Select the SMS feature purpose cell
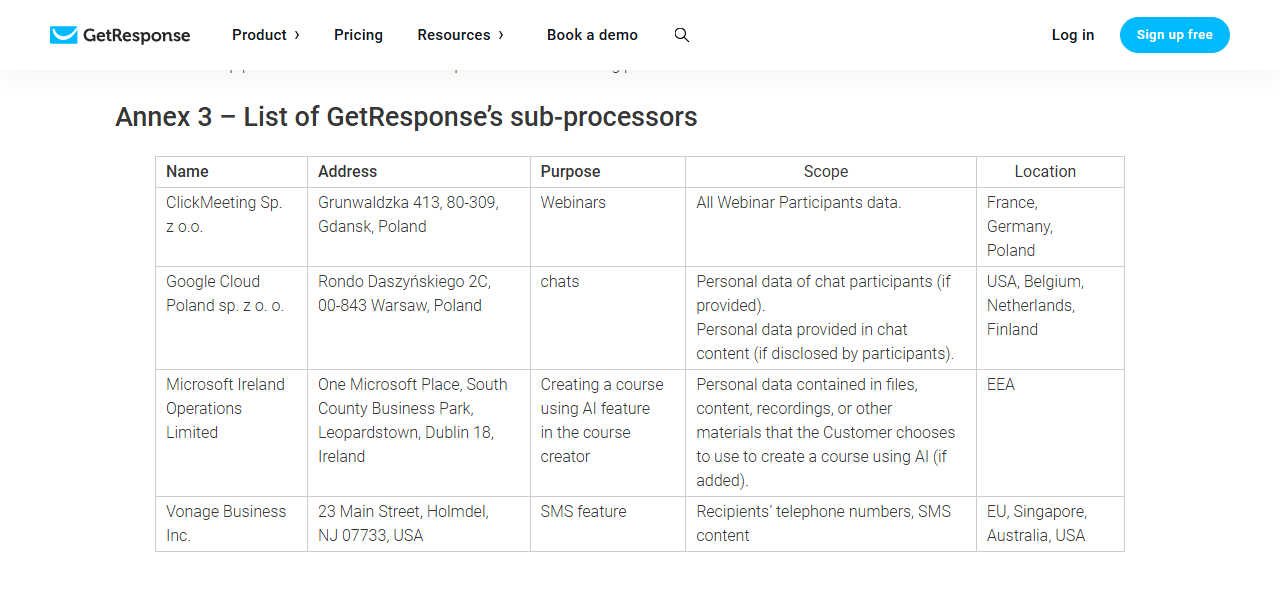 [608, 524]
